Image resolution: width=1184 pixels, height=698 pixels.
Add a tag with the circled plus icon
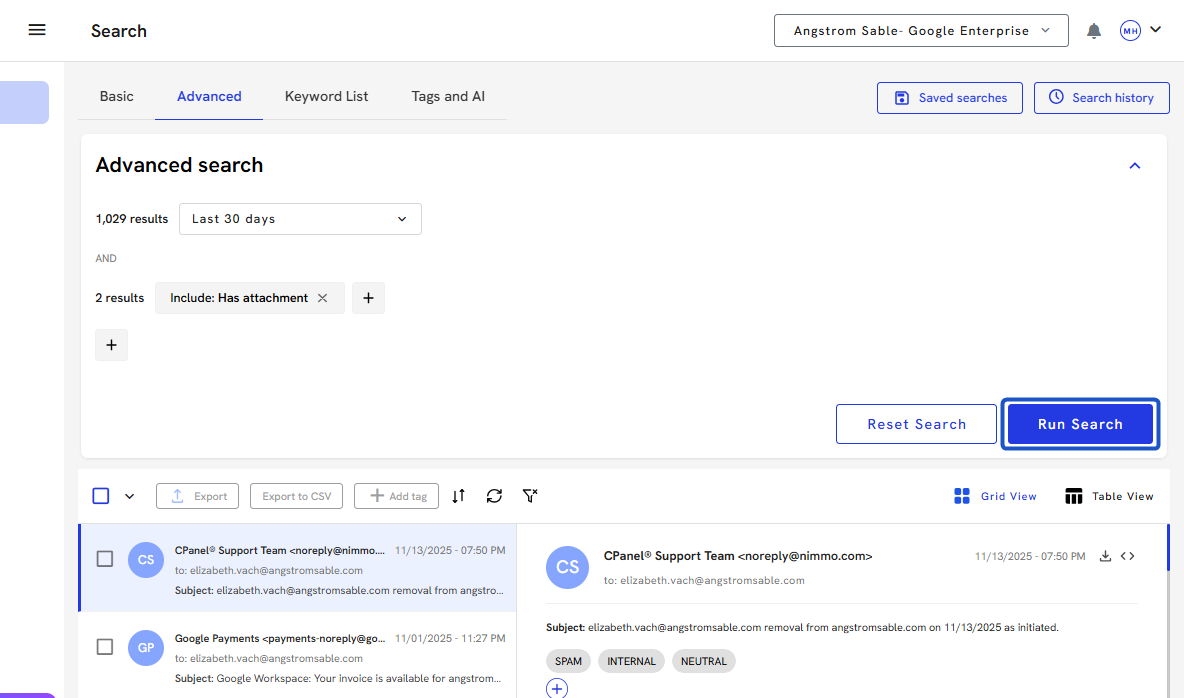click(557, 688)
